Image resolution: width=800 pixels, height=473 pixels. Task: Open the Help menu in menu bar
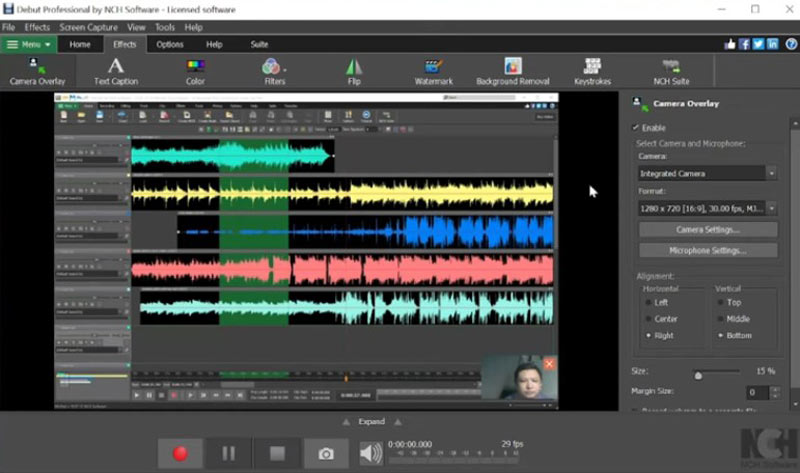[193, 27]
